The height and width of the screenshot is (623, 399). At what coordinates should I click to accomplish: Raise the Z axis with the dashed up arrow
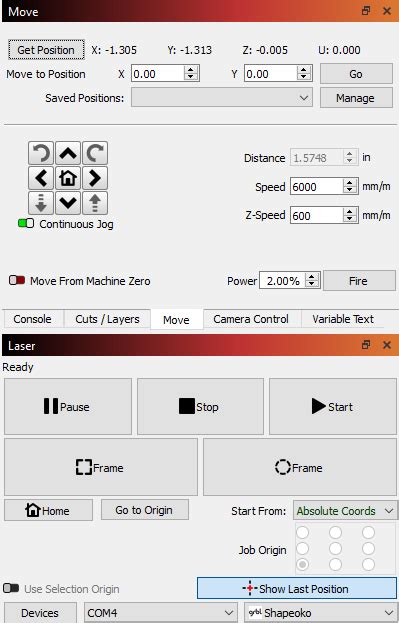coord(95,203)
